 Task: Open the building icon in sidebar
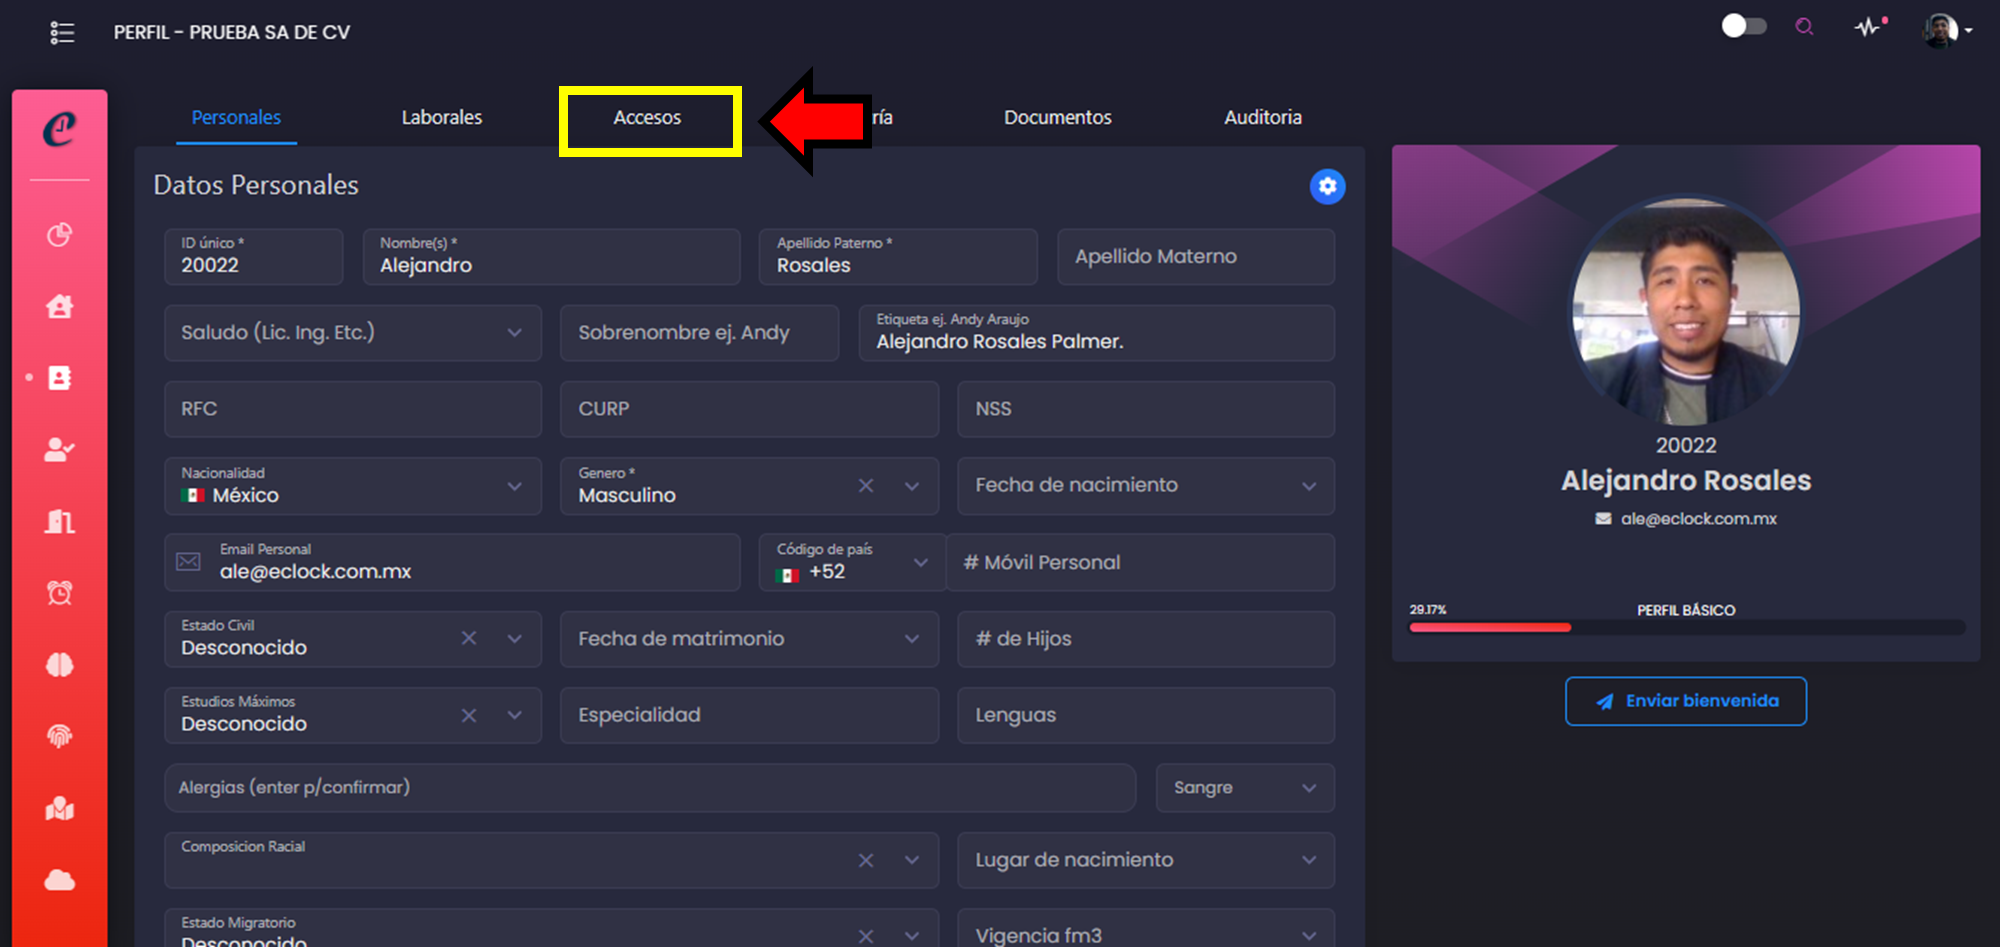60,521
